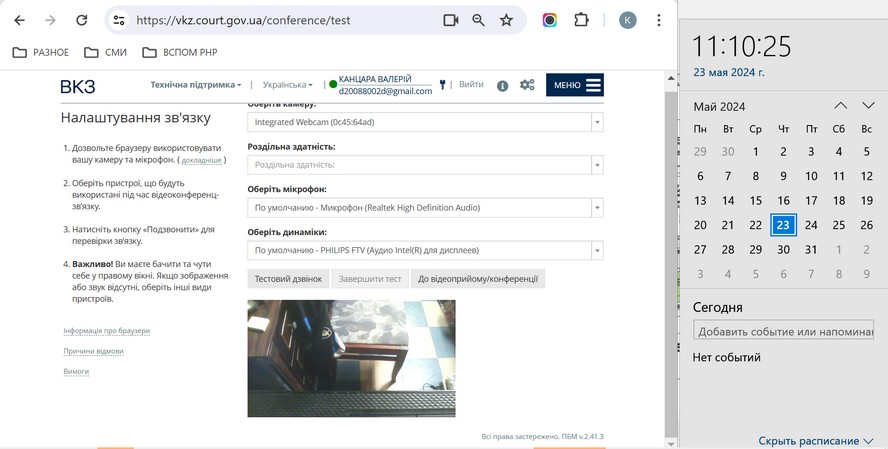
Task: Open the докладніше link
Action: (202, 160)
